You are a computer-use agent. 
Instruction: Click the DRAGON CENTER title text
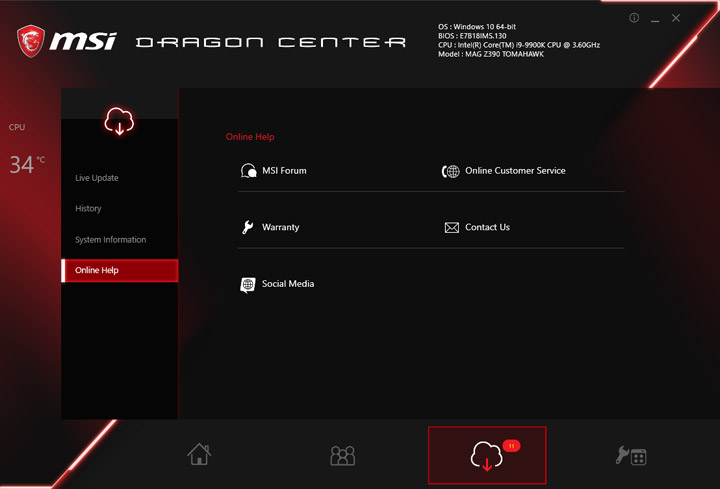coord(271,43)
